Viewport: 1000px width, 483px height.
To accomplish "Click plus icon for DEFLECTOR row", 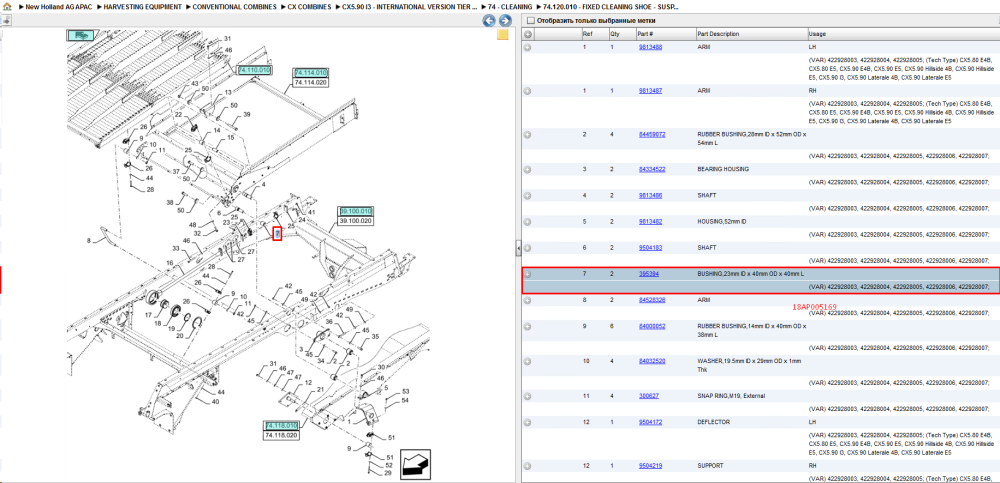I will click(528, 422).
